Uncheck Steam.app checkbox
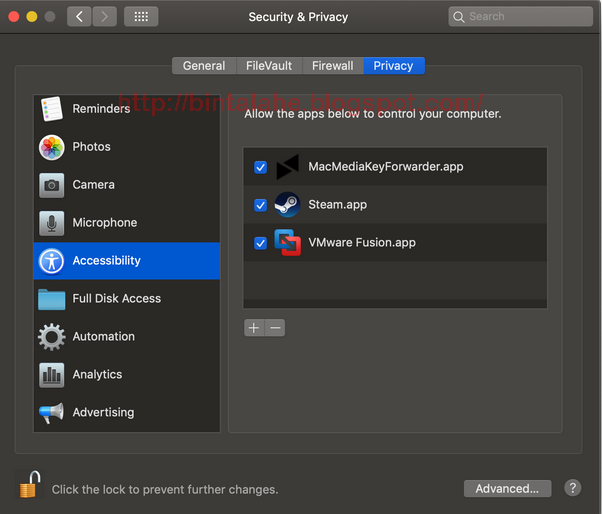 pyautogui.click(x=261, y=205)
